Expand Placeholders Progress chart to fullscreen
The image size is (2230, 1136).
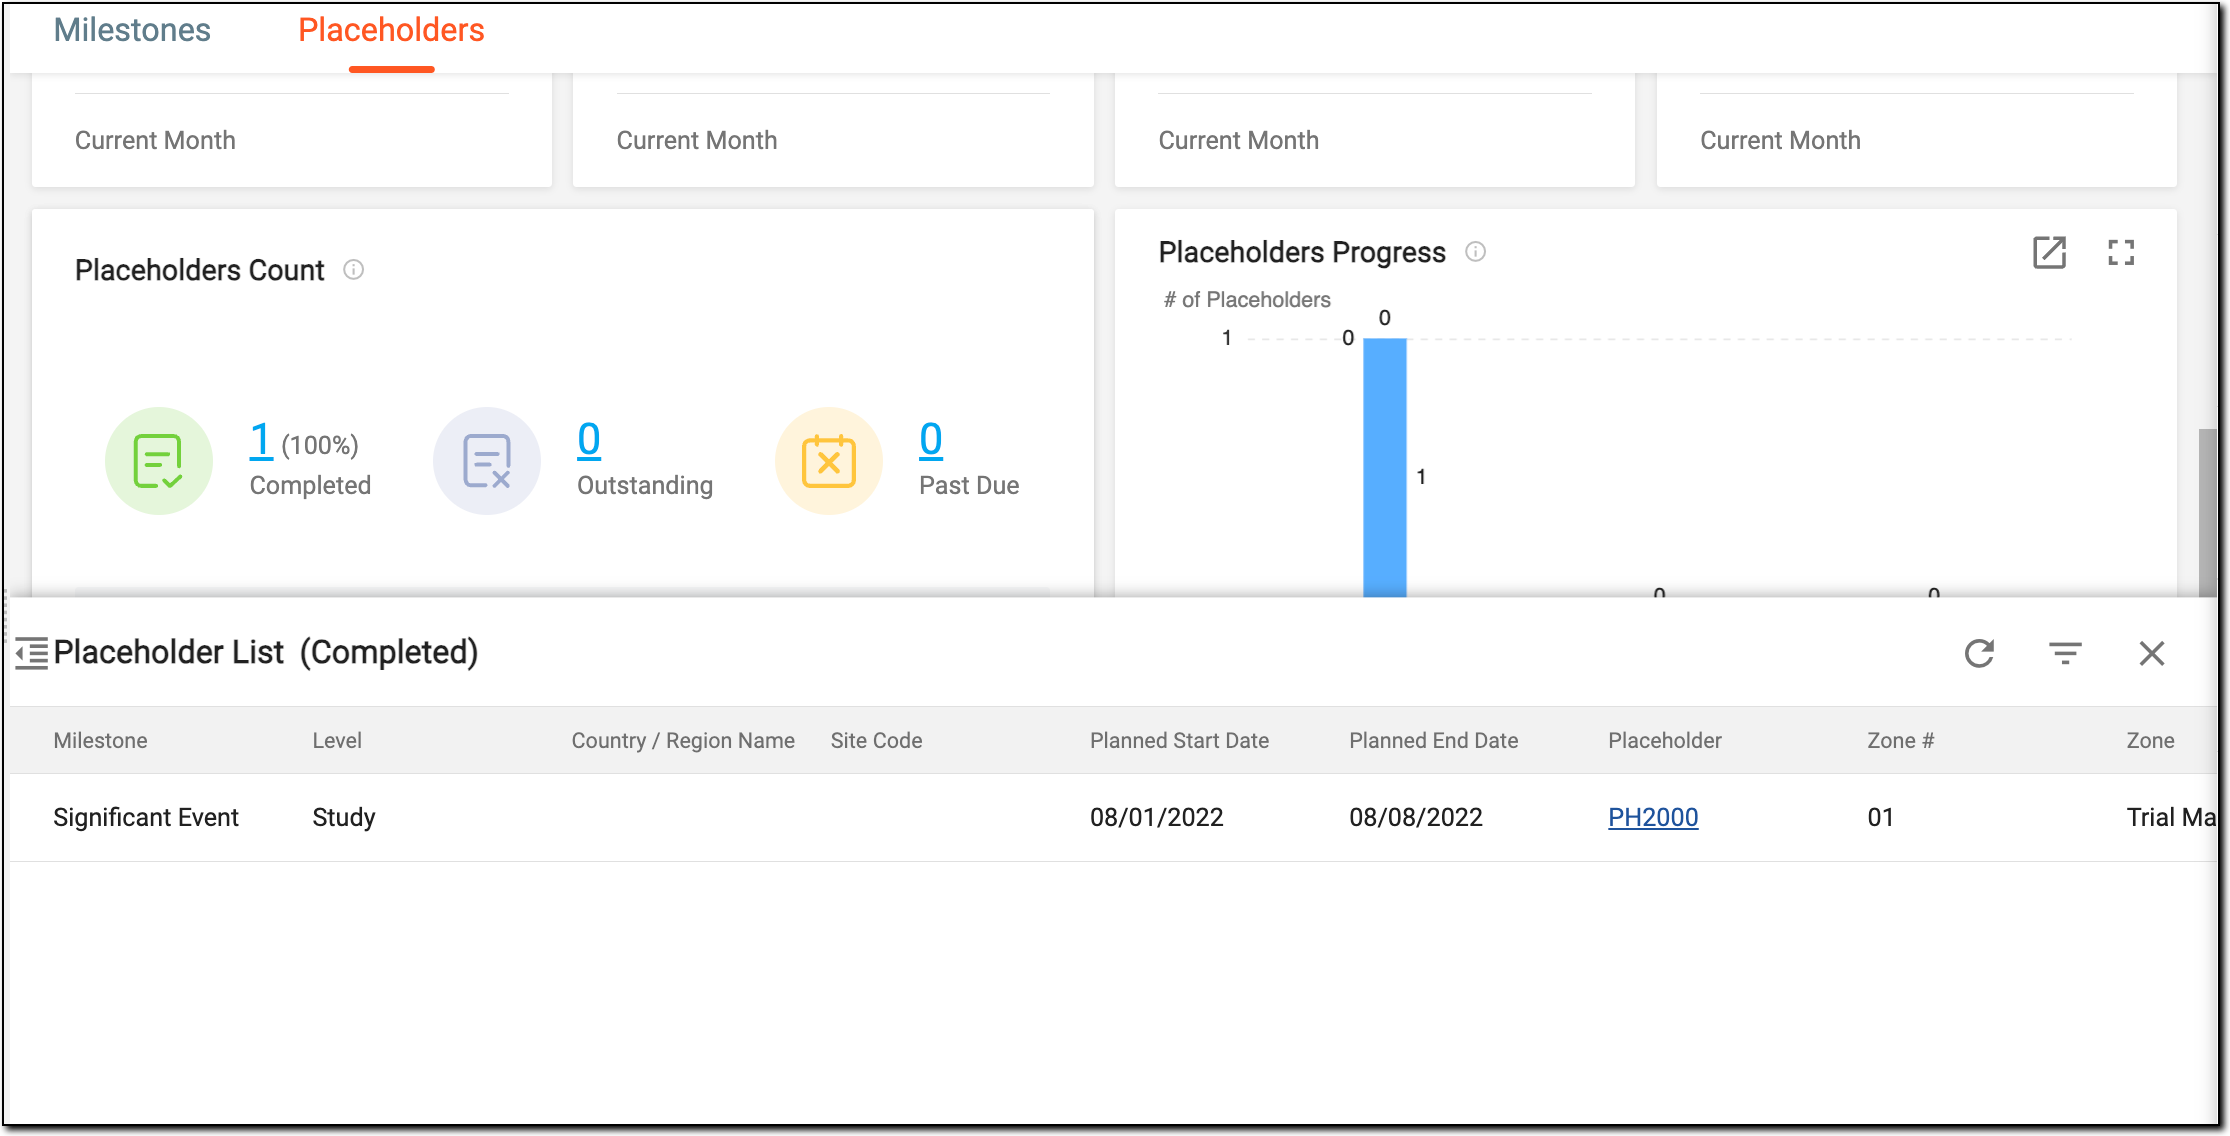coord(2121,253)
